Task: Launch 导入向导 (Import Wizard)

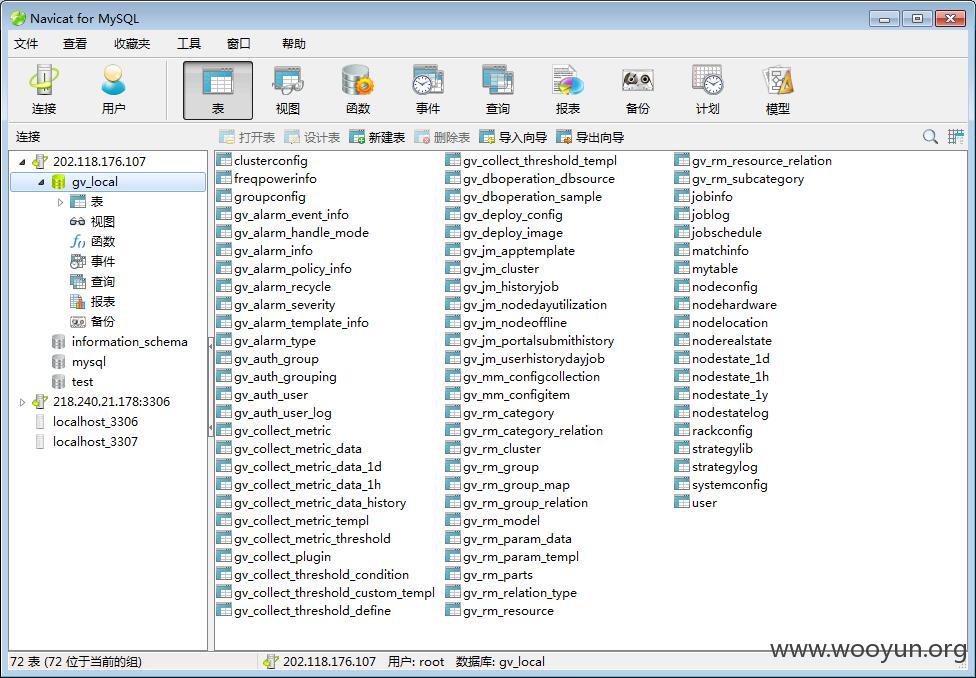Action: 513,137
